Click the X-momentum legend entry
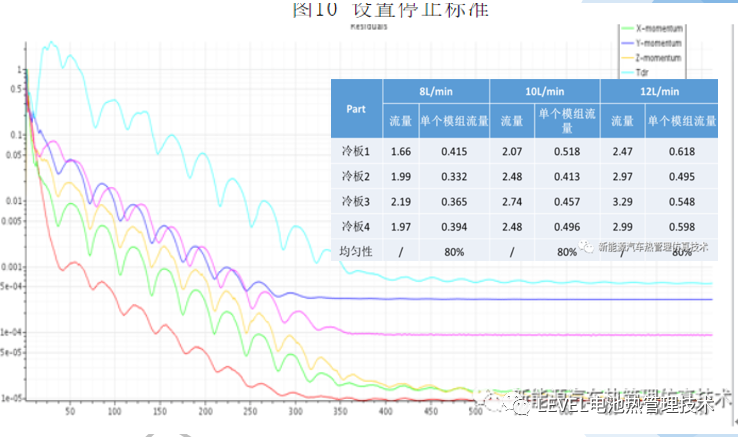The width and height of the screenshot is (738, 437). (652, 29)
